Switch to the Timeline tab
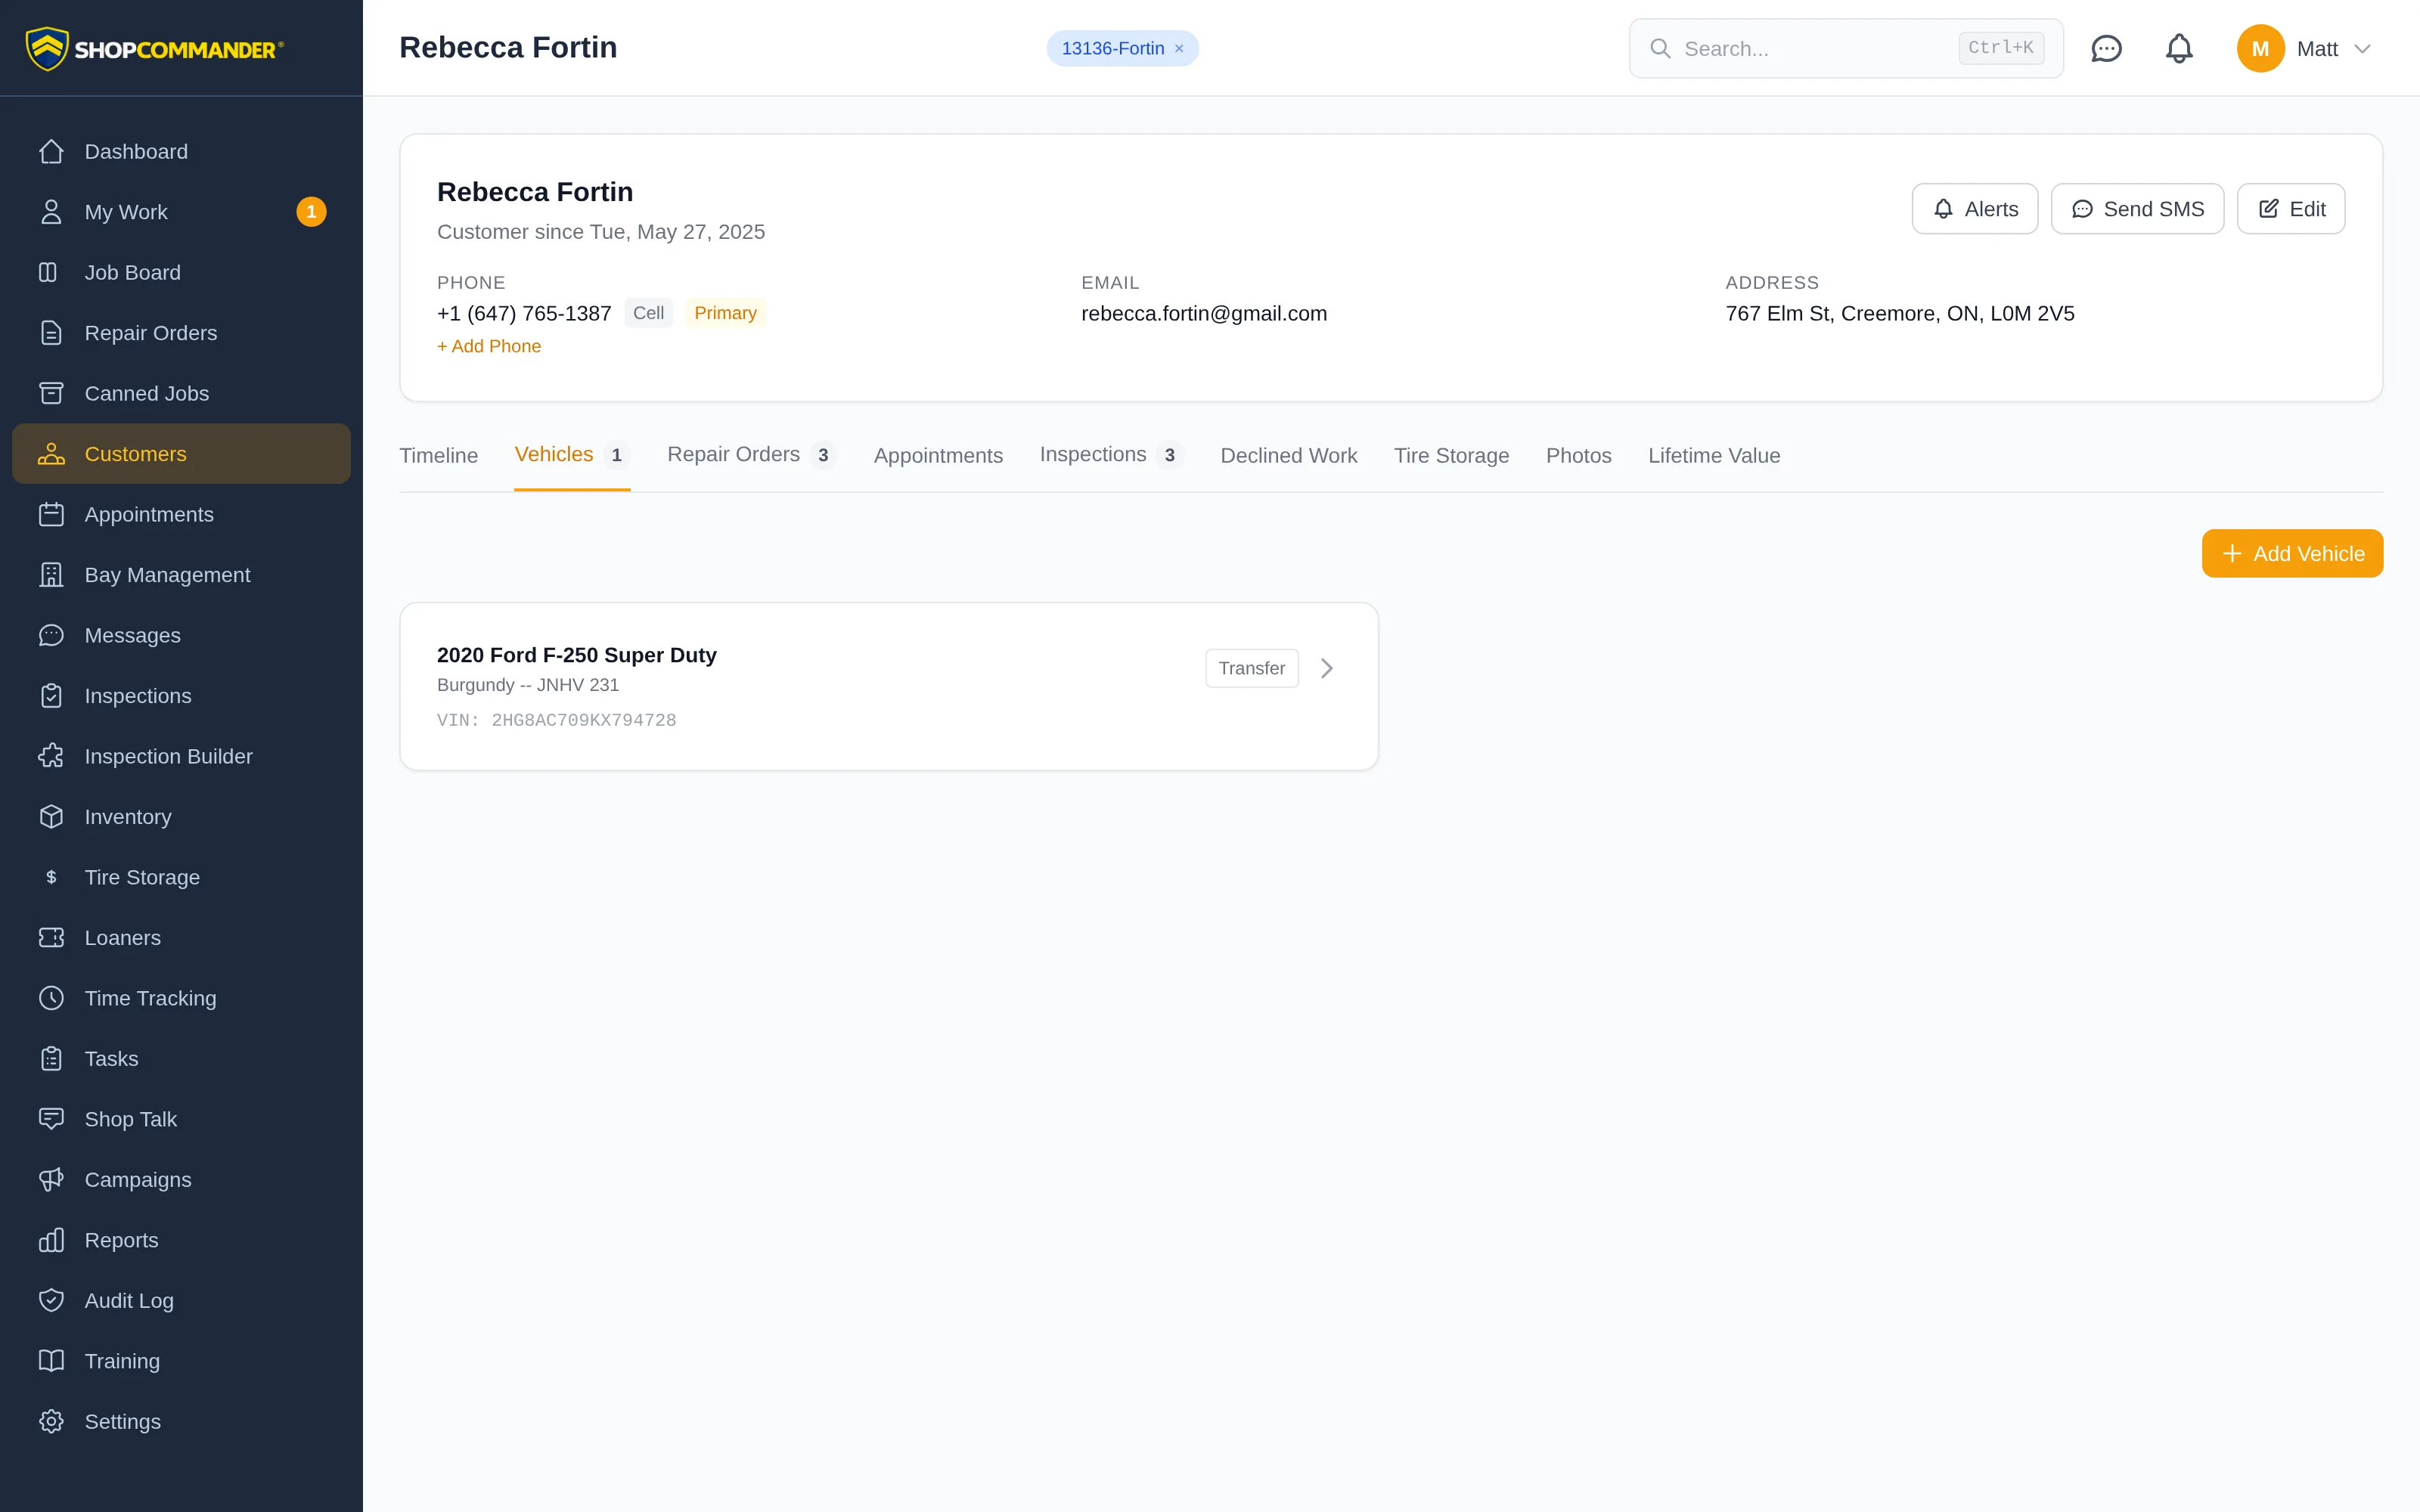 [x=438, y=456]
